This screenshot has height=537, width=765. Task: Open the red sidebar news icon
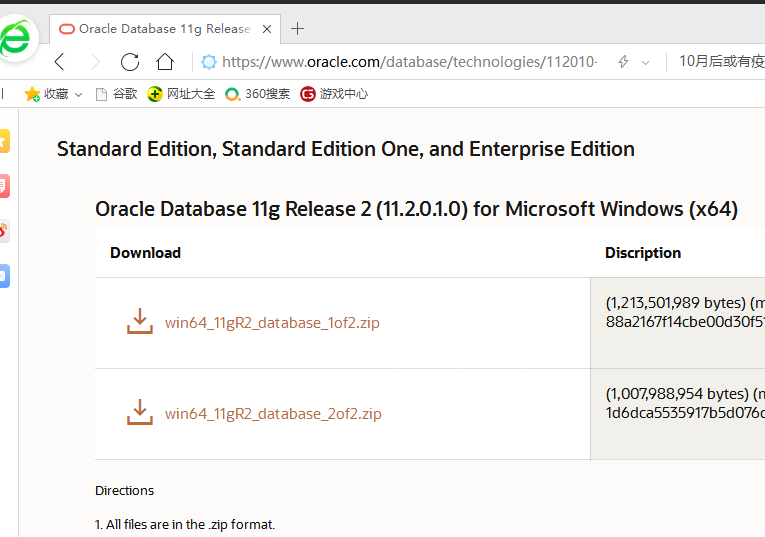click(x=4, y=186)
